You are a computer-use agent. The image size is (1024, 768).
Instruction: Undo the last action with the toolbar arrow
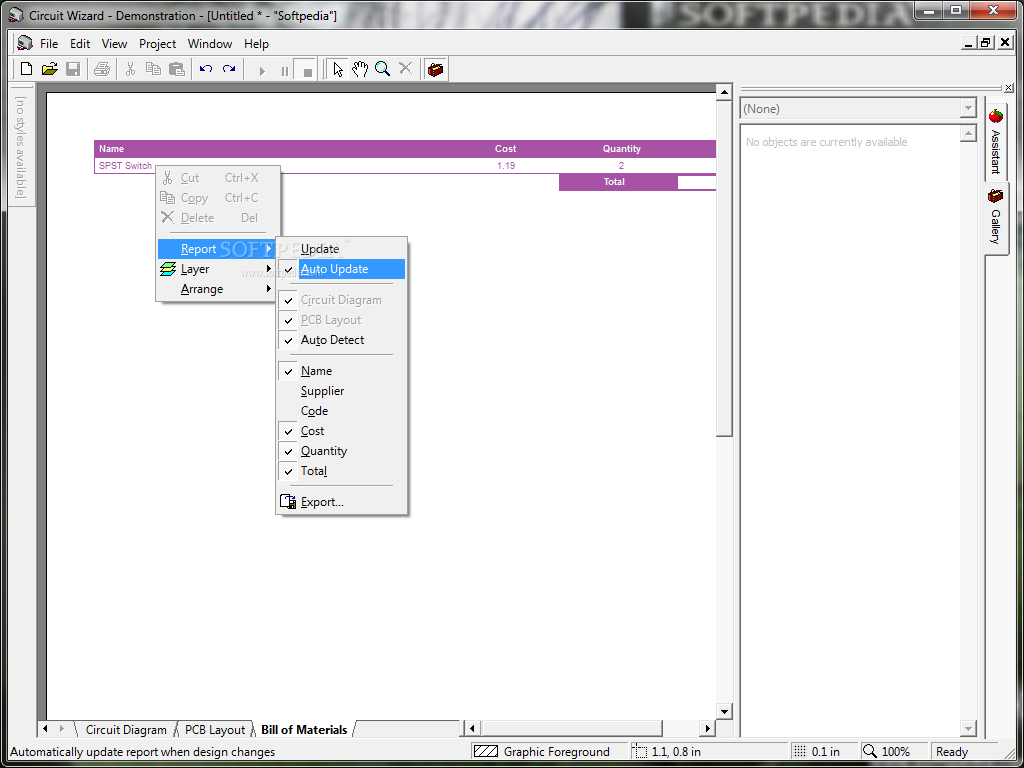206,69
